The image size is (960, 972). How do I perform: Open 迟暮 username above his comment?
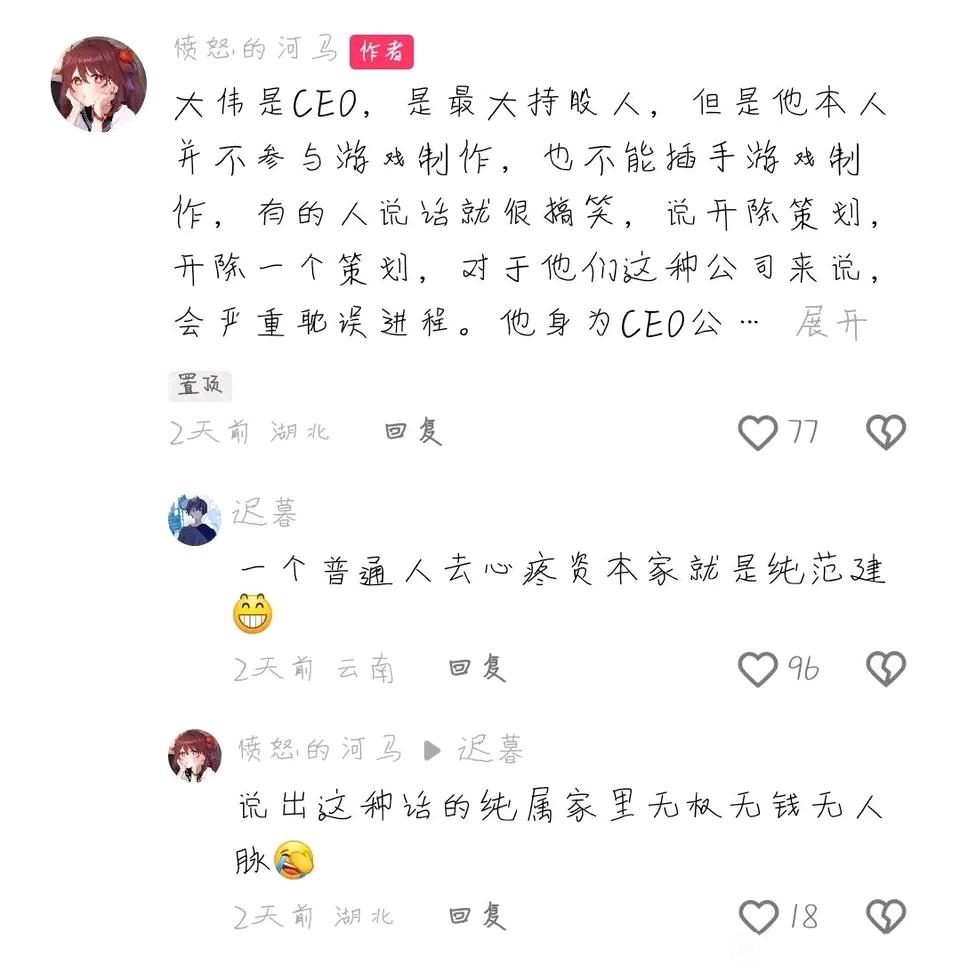pyautogui.click(x=265, y=512)
